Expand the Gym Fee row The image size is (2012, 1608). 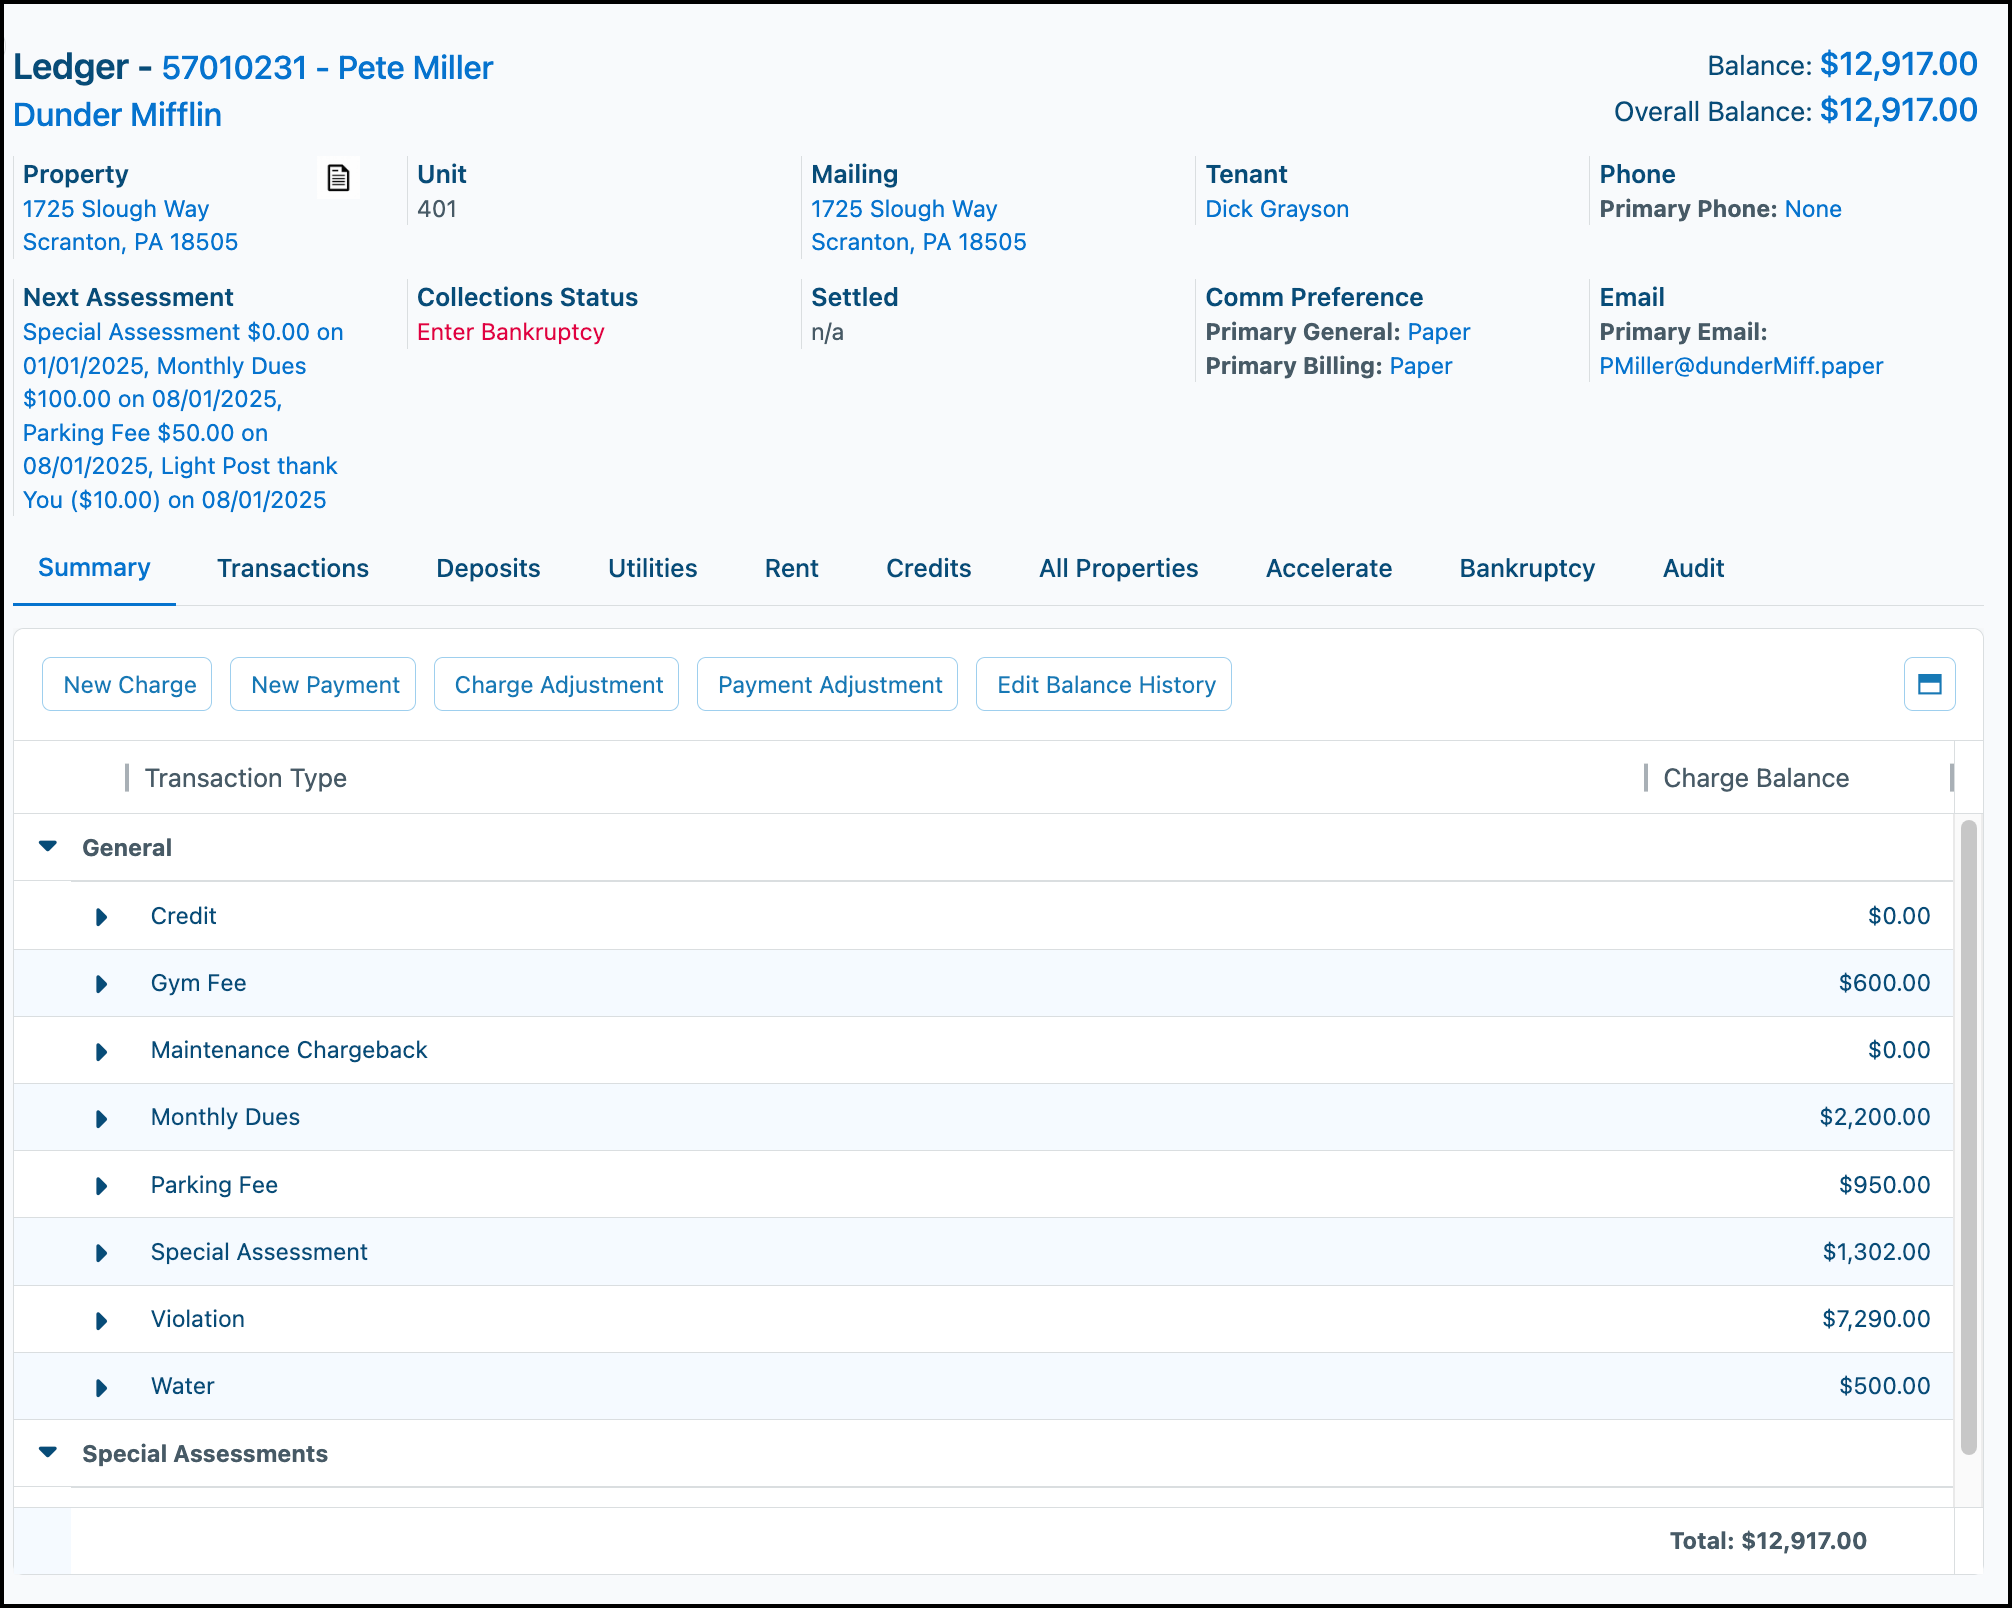101,983
